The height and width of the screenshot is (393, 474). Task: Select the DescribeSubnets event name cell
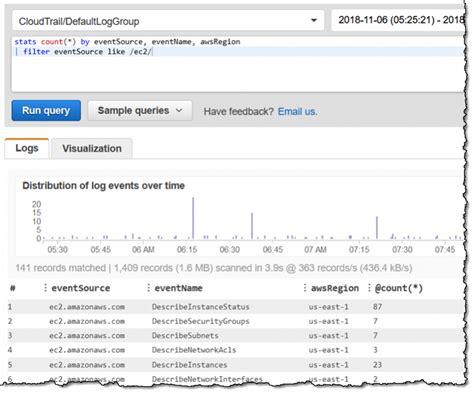pos(185,336)
